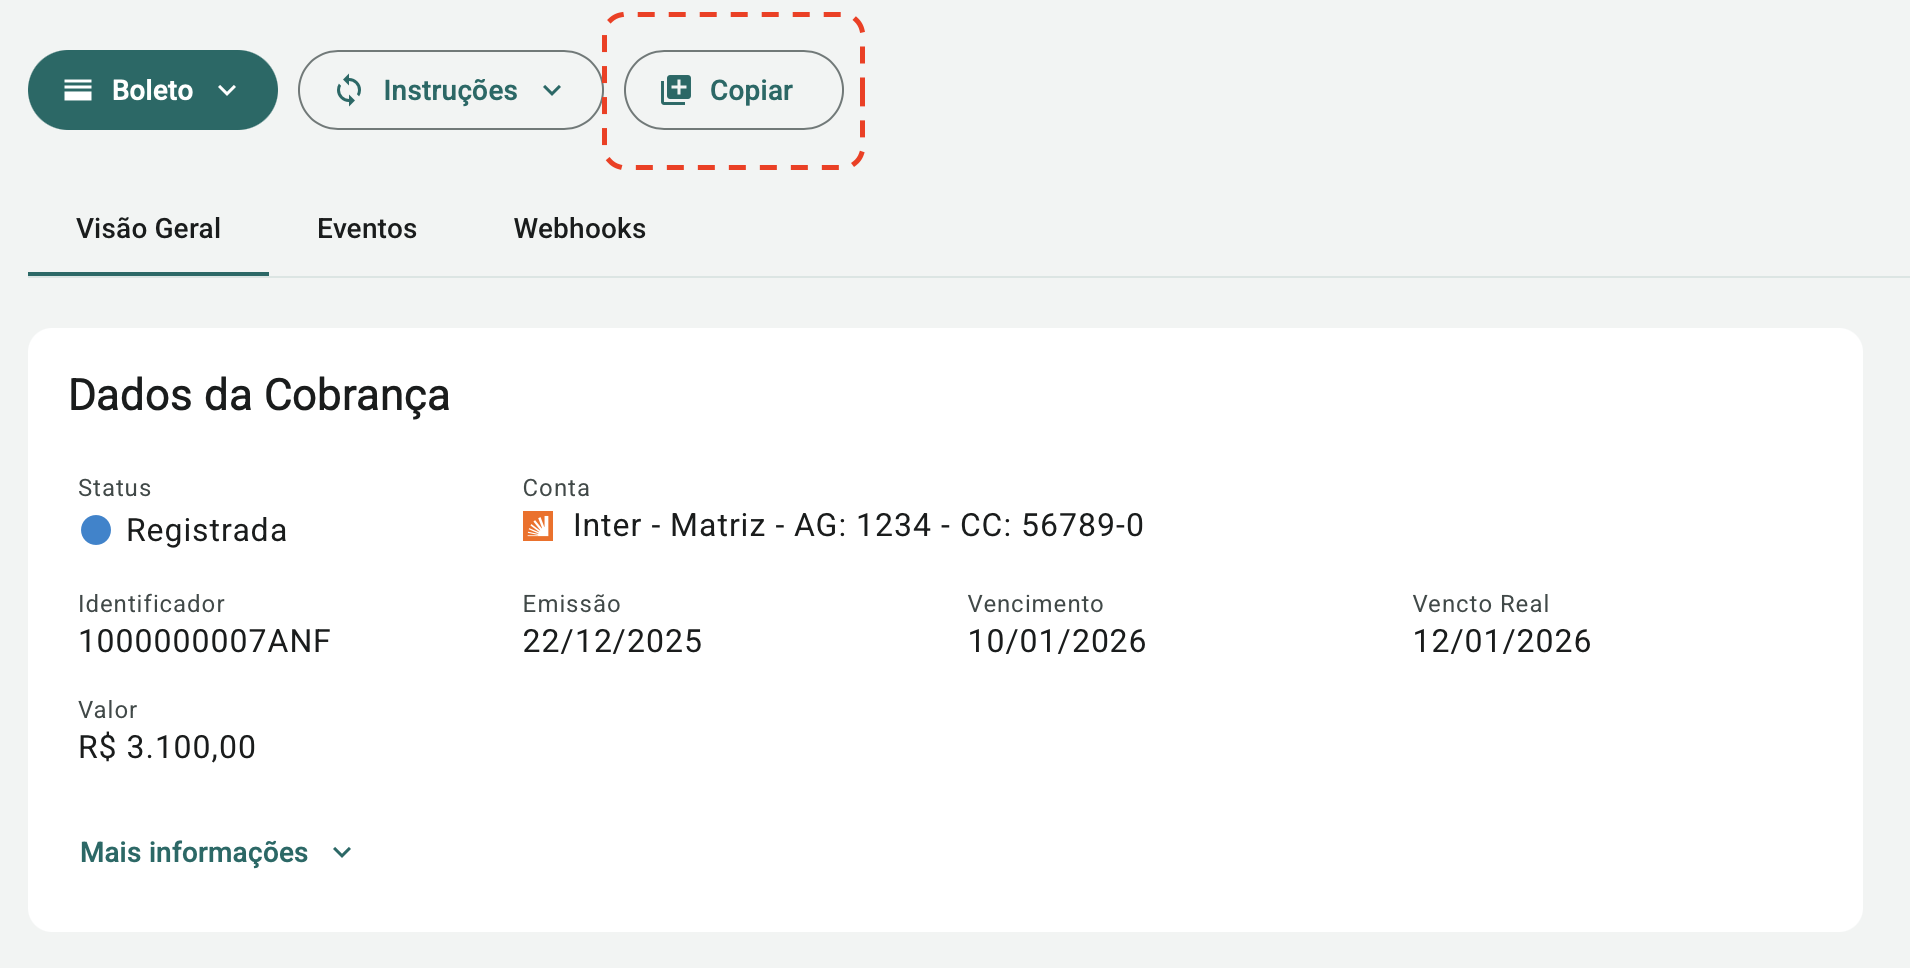Click the Emissão date 22/12/2025

click(612, 641)
